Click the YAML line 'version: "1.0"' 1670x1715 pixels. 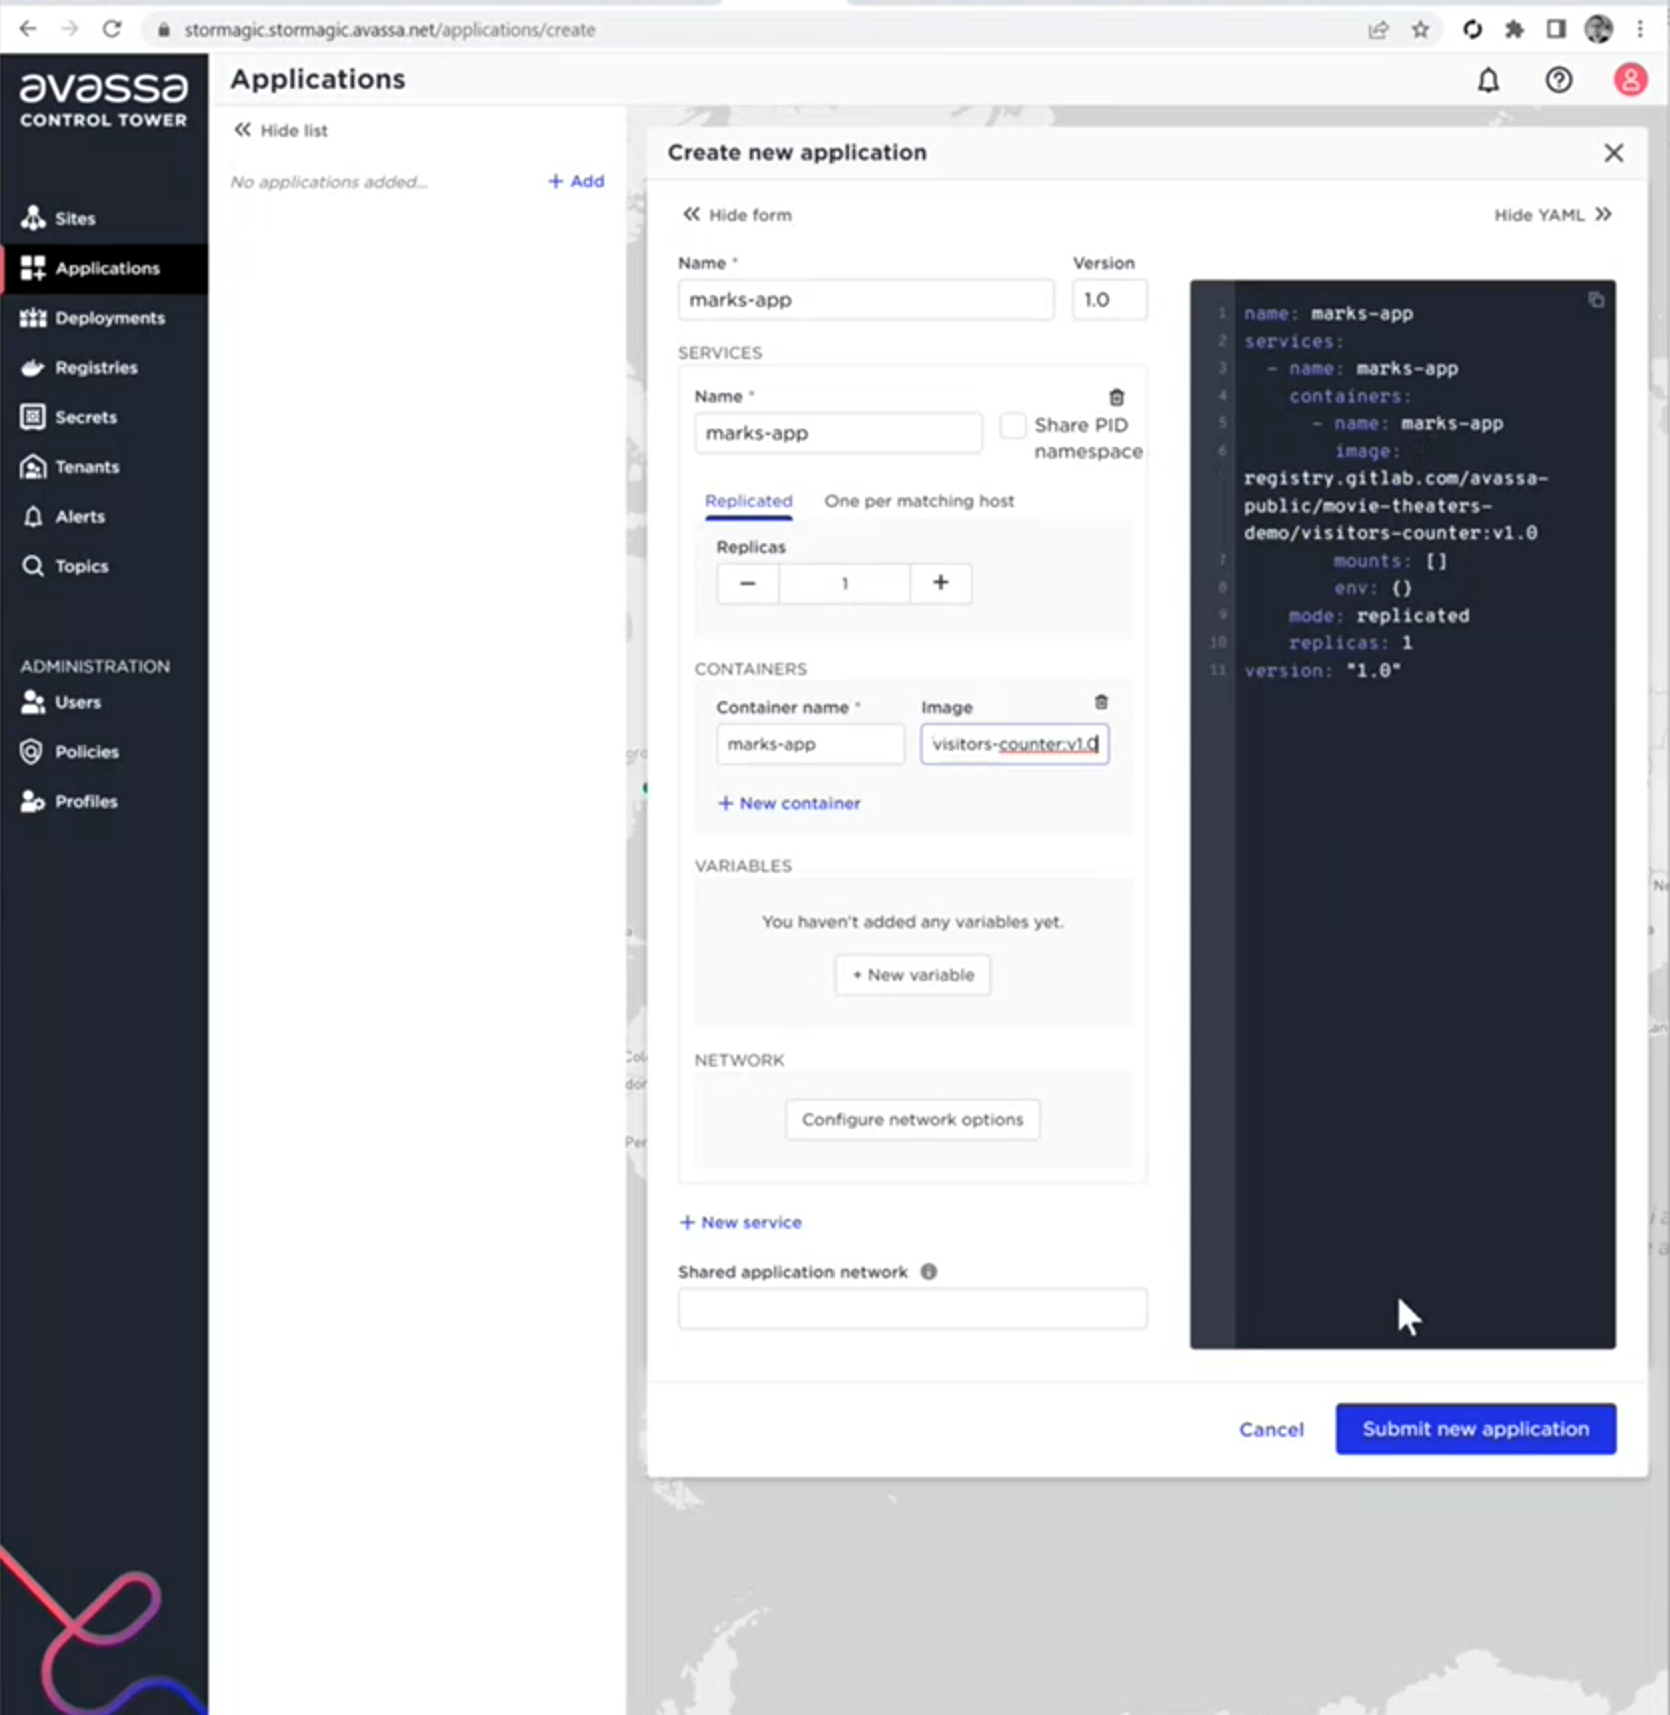pos(1322,670)
